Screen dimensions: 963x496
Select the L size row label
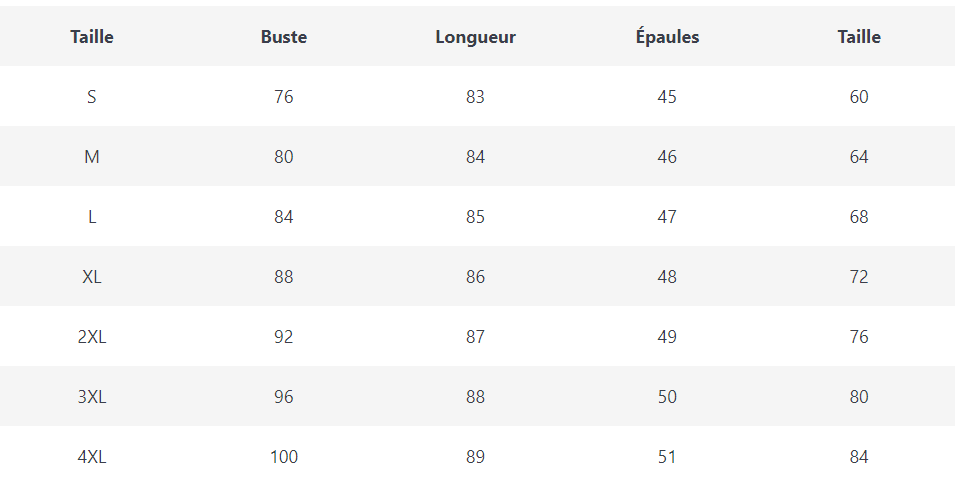[x=92, y=217]
